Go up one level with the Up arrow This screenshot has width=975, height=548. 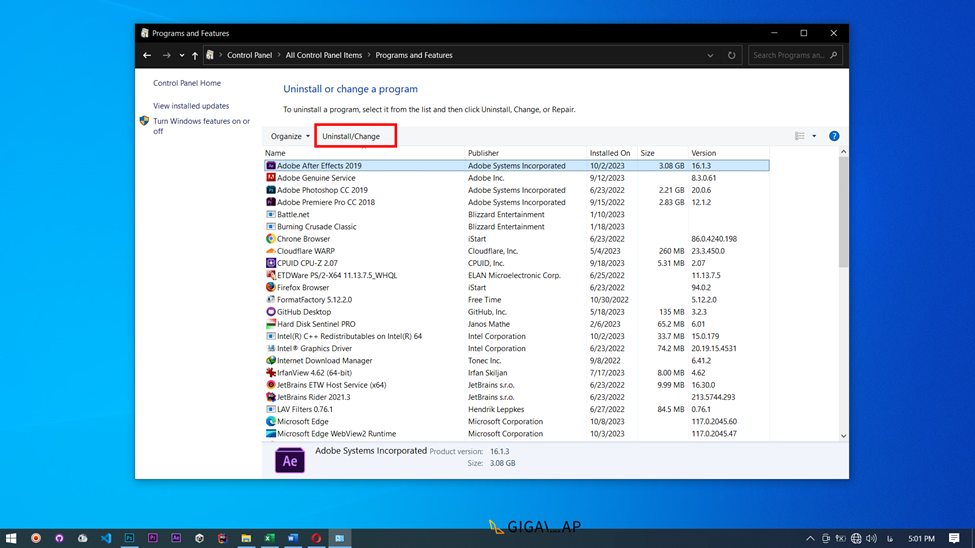tap(195, 55)
